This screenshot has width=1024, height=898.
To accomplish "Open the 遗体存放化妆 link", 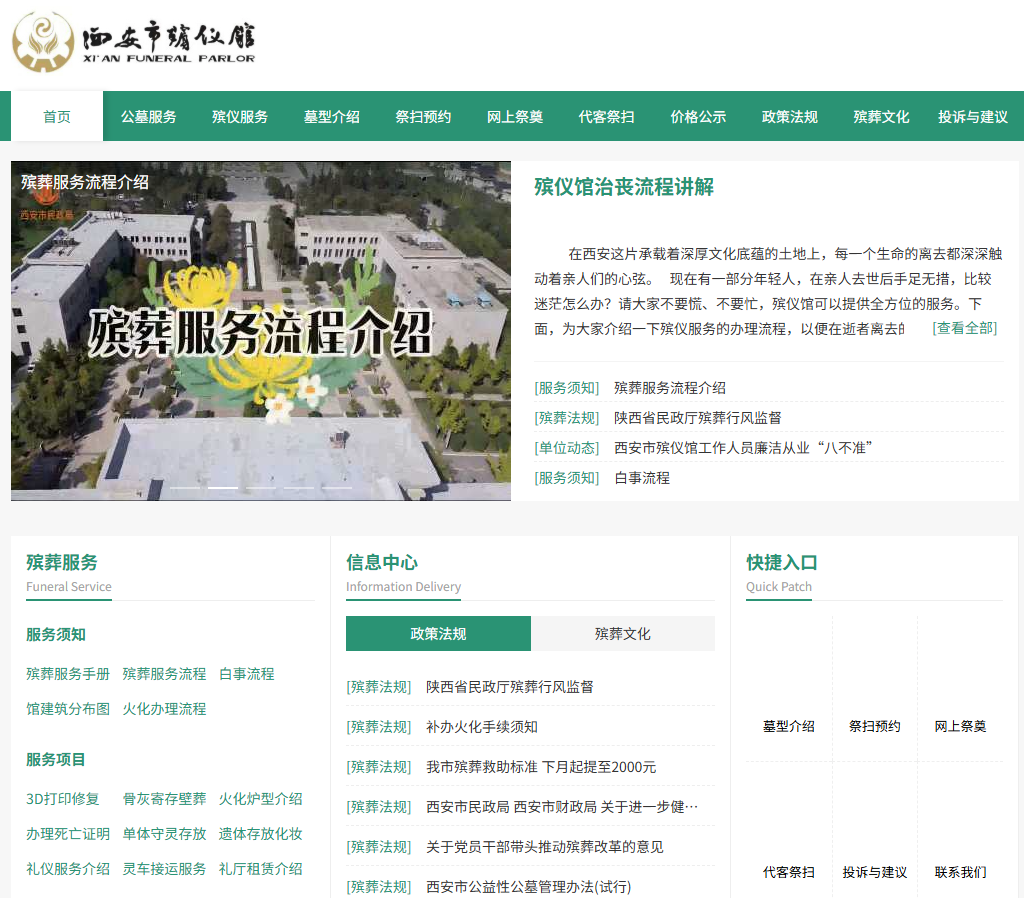I will pos(261,834).
